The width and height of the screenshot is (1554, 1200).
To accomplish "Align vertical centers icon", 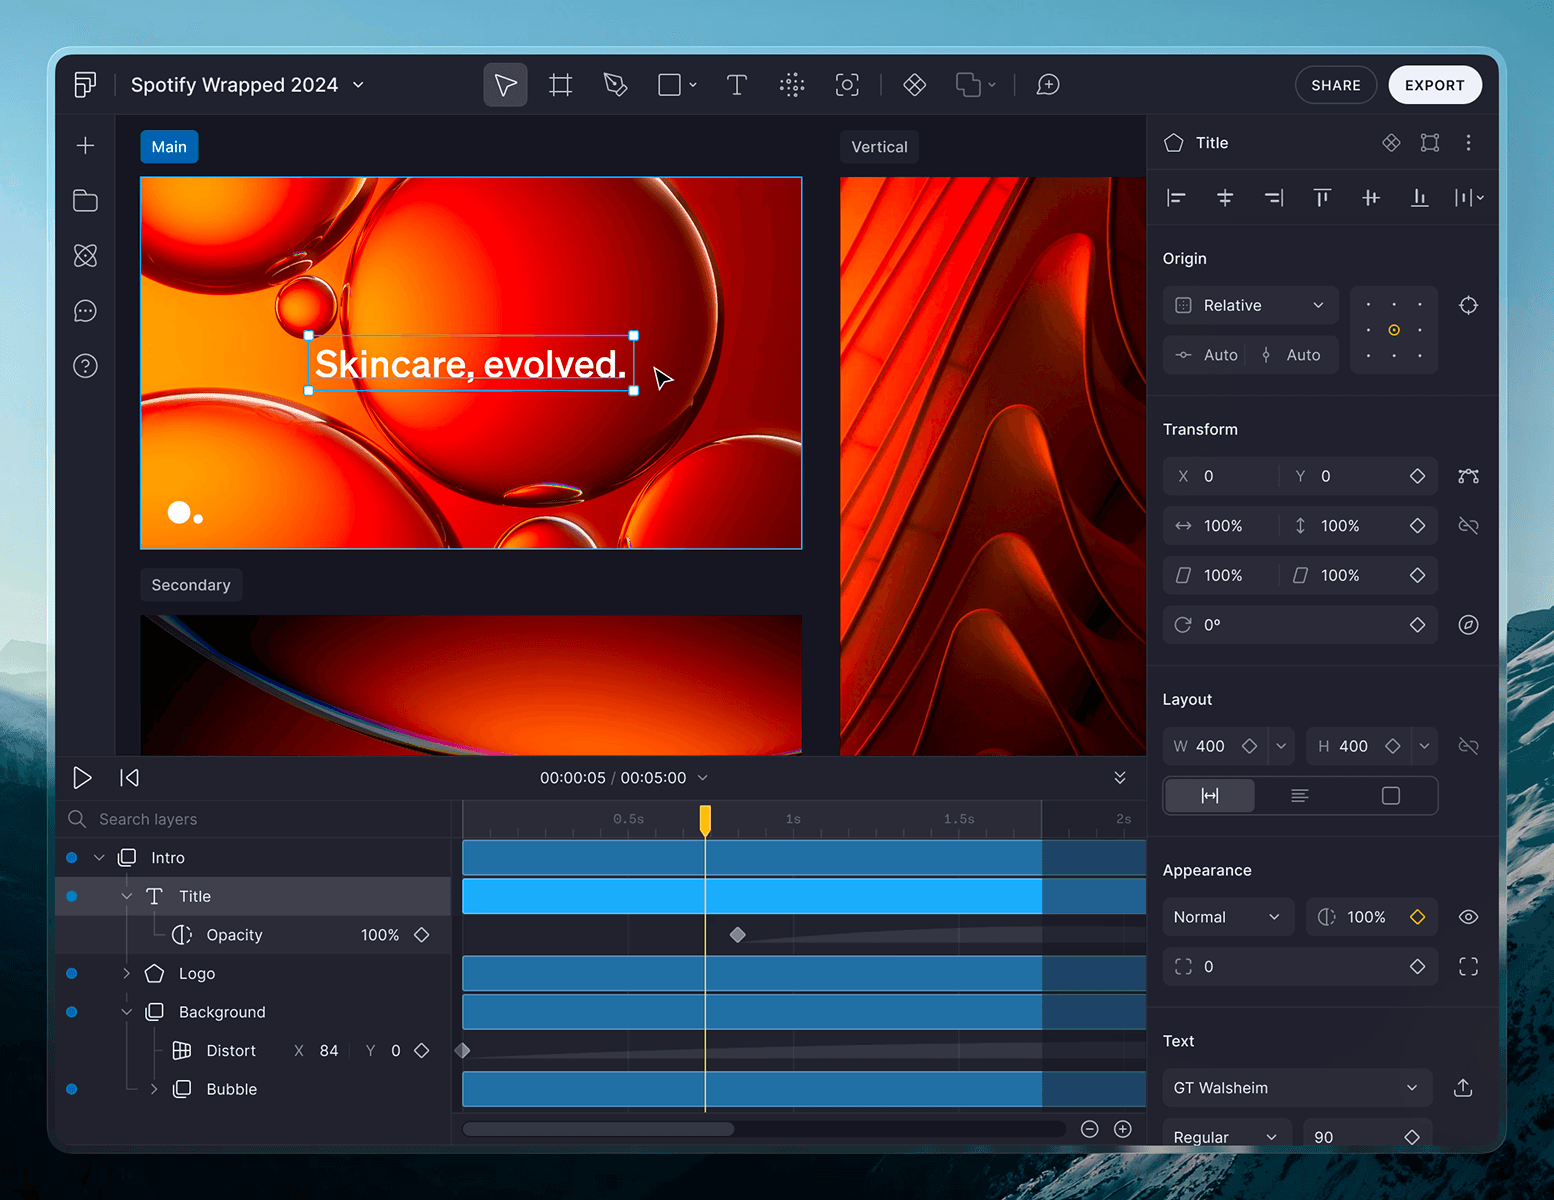I will click(x=1371, y=198).
